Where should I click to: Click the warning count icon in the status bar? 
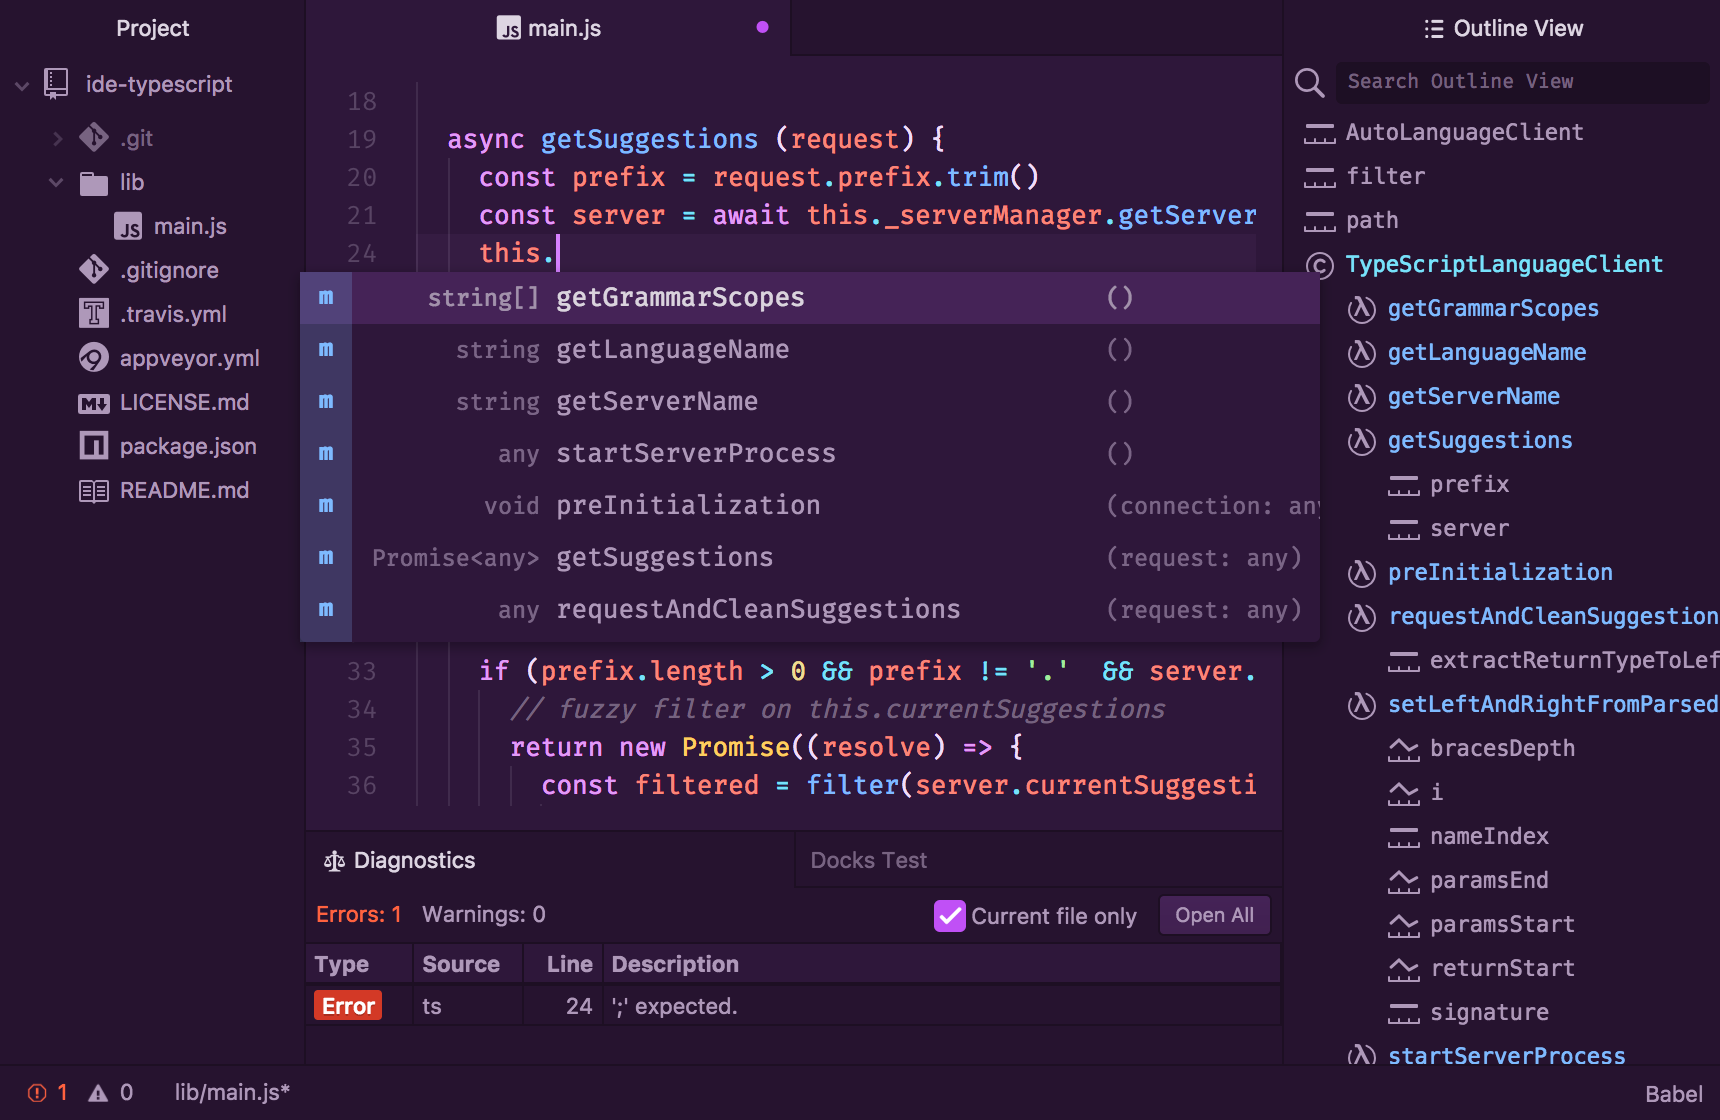click(98, 1092)
